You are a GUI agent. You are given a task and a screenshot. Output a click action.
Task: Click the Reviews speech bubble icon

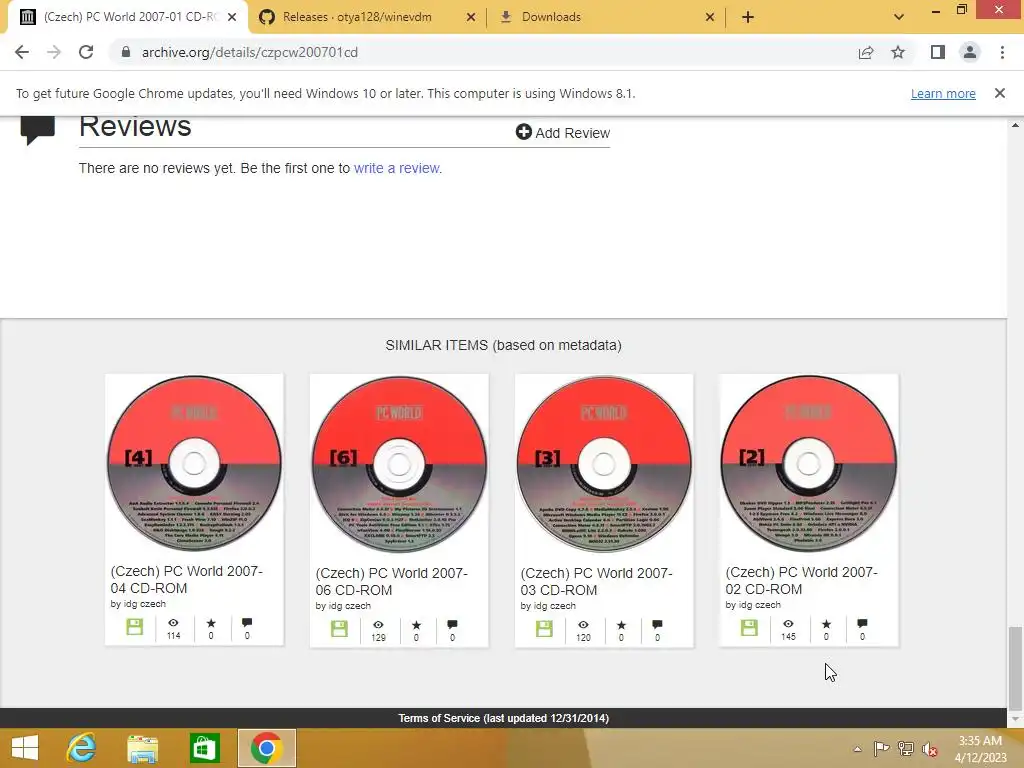click(x=37, y=129)
